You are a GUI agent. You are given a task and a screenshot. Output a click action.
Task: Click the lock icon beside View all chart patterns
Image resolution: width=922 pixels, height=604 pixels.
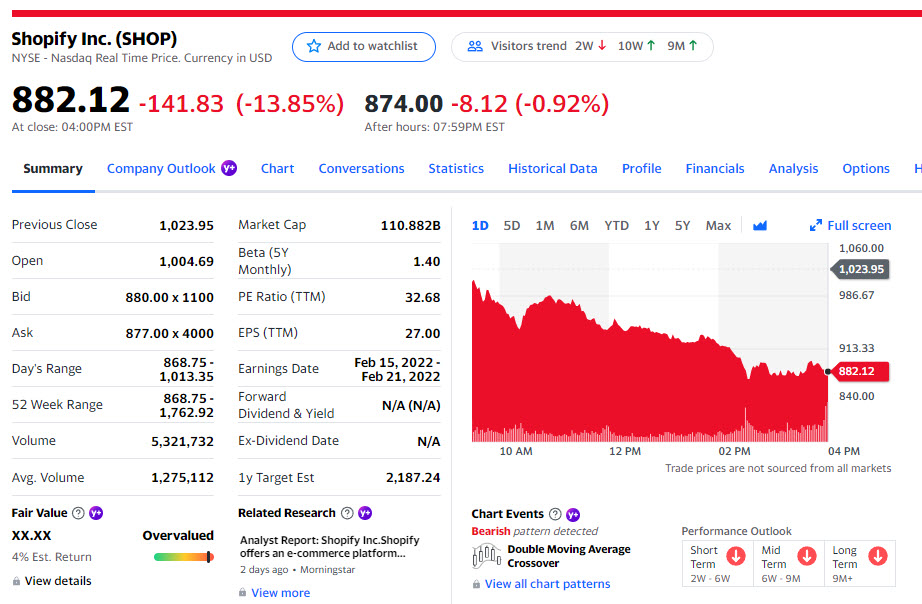(476, 584)
